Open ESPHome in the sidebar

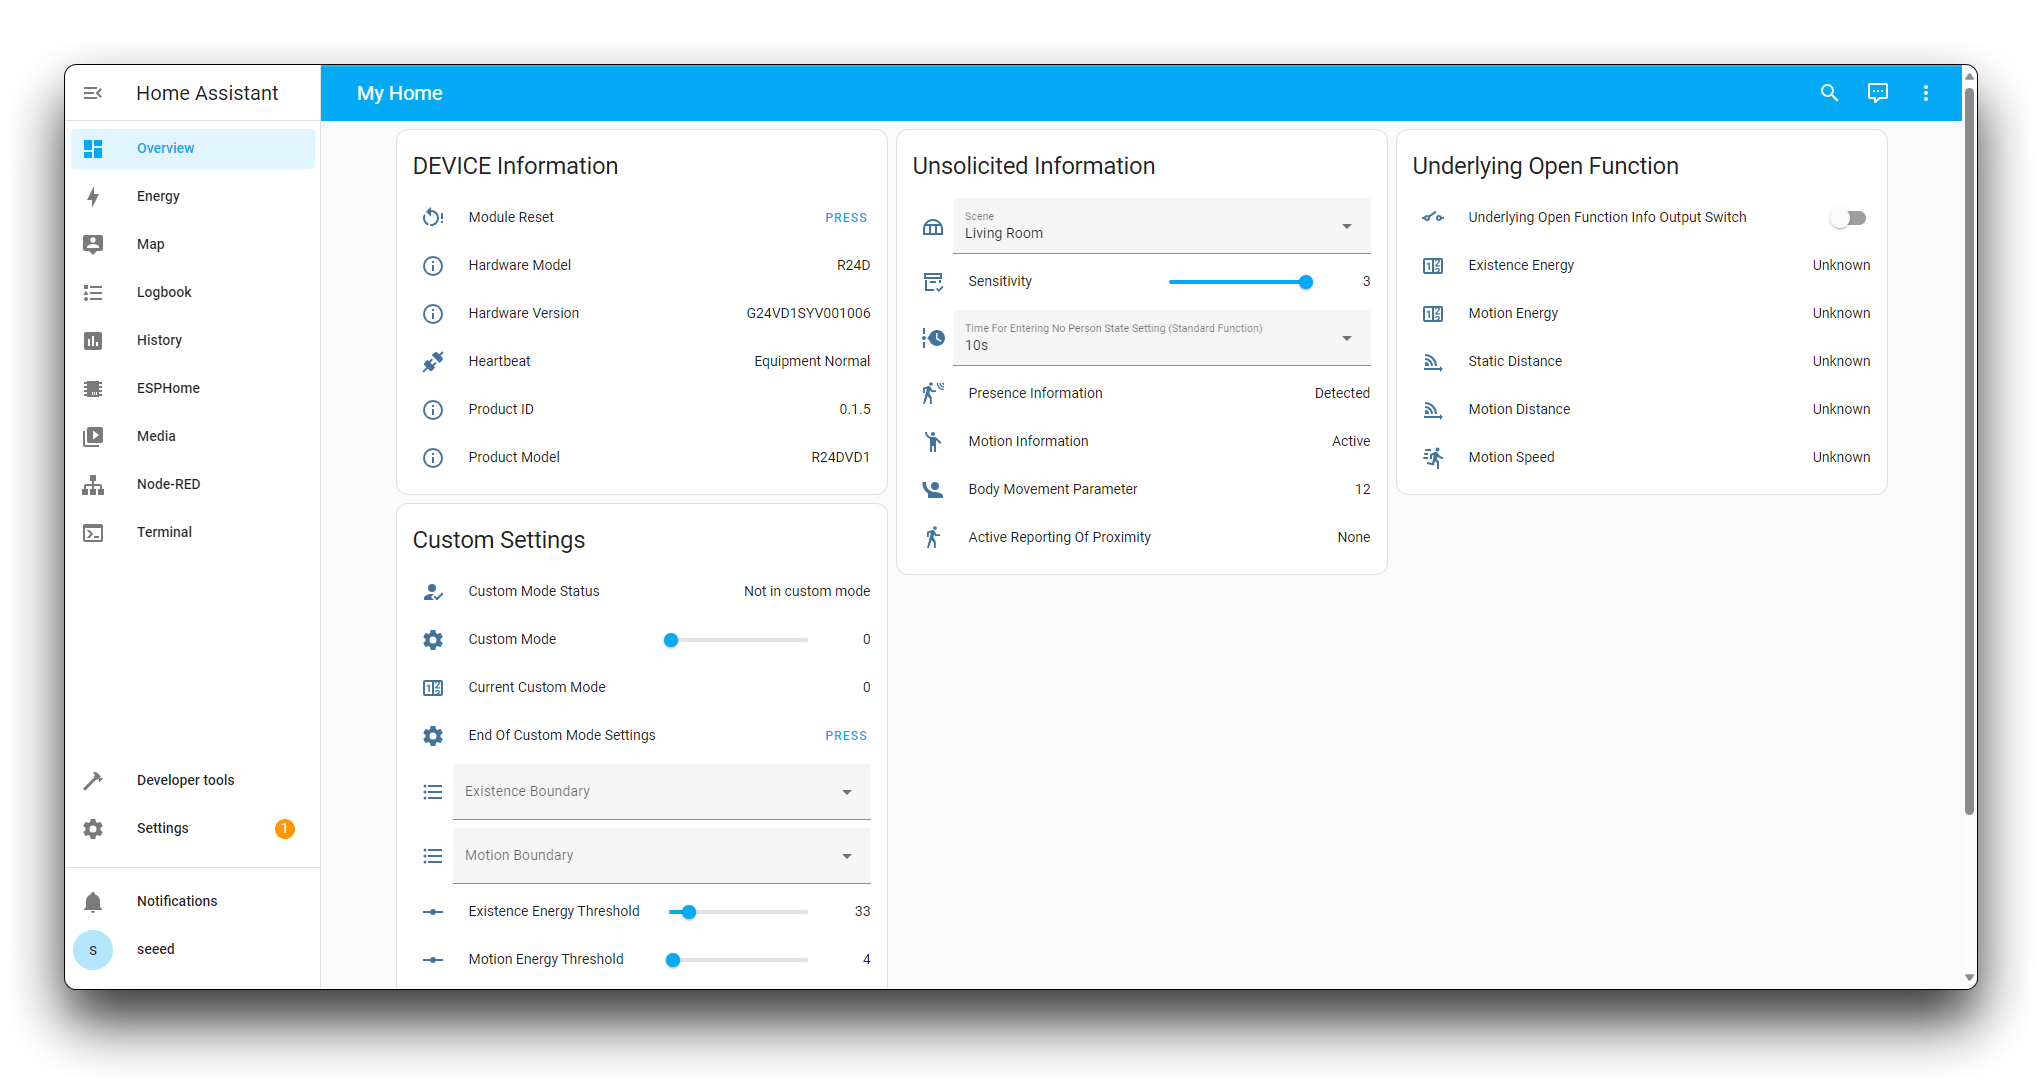coord(168,388)
